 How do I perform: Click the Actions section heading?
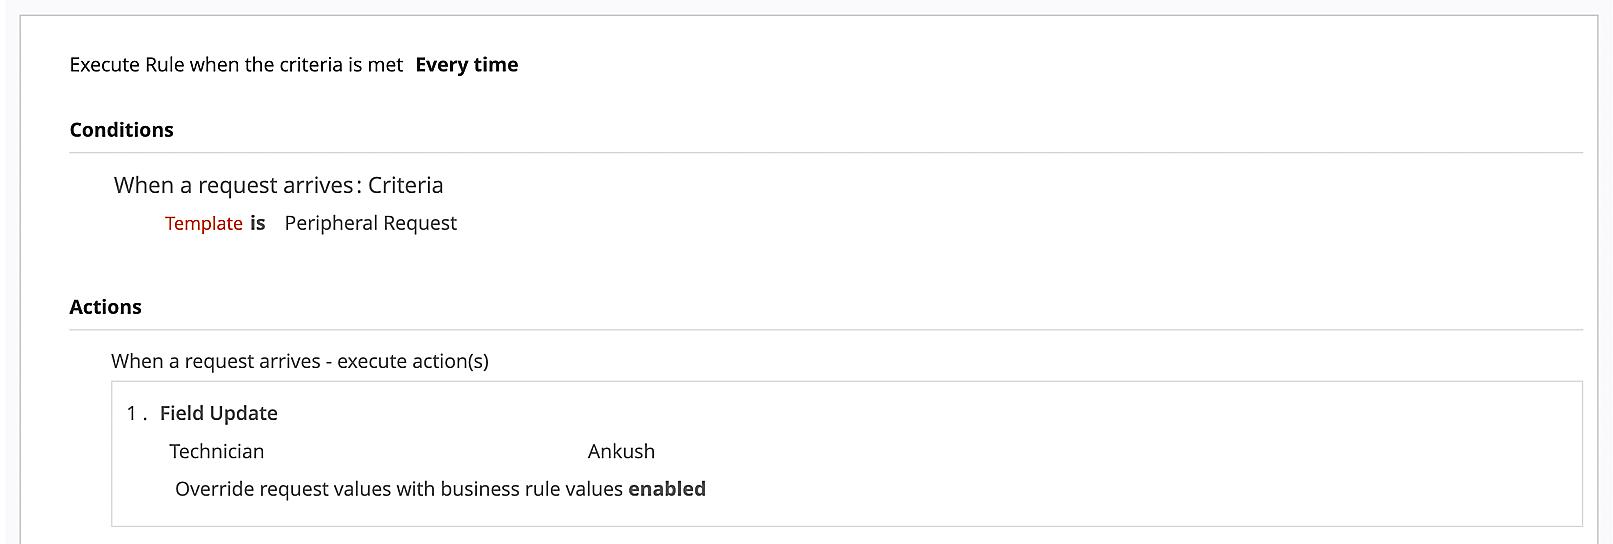pos(105,307)
